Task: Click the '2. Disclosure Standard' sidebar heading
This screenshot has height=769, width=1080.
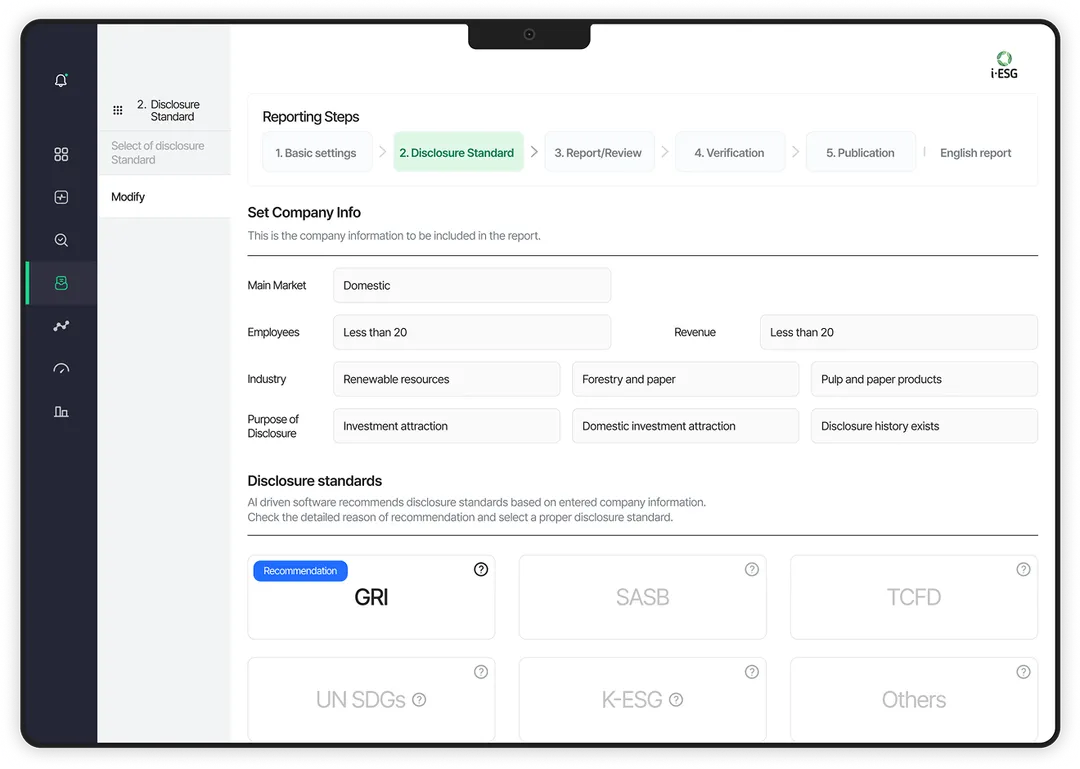Action: [168, 110]
